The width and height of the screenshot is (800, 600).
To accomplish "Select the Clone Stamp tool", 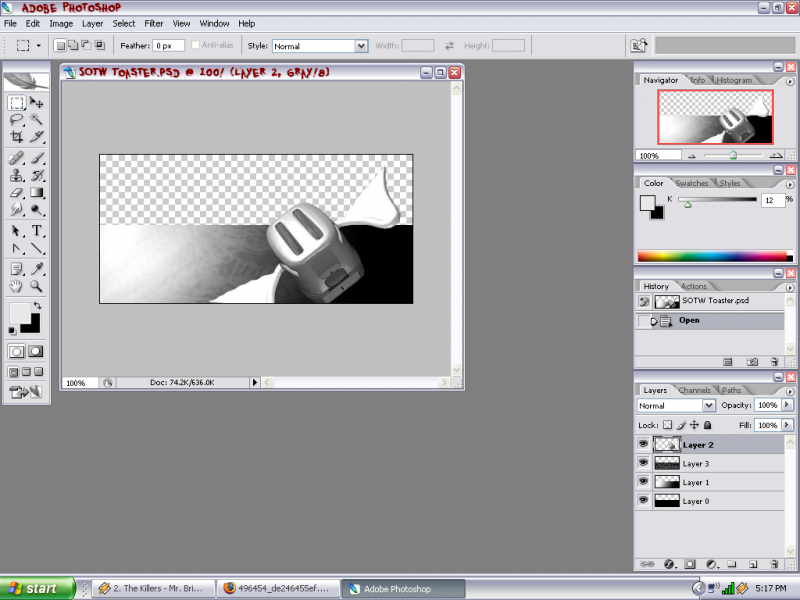I will click(17, 175).
